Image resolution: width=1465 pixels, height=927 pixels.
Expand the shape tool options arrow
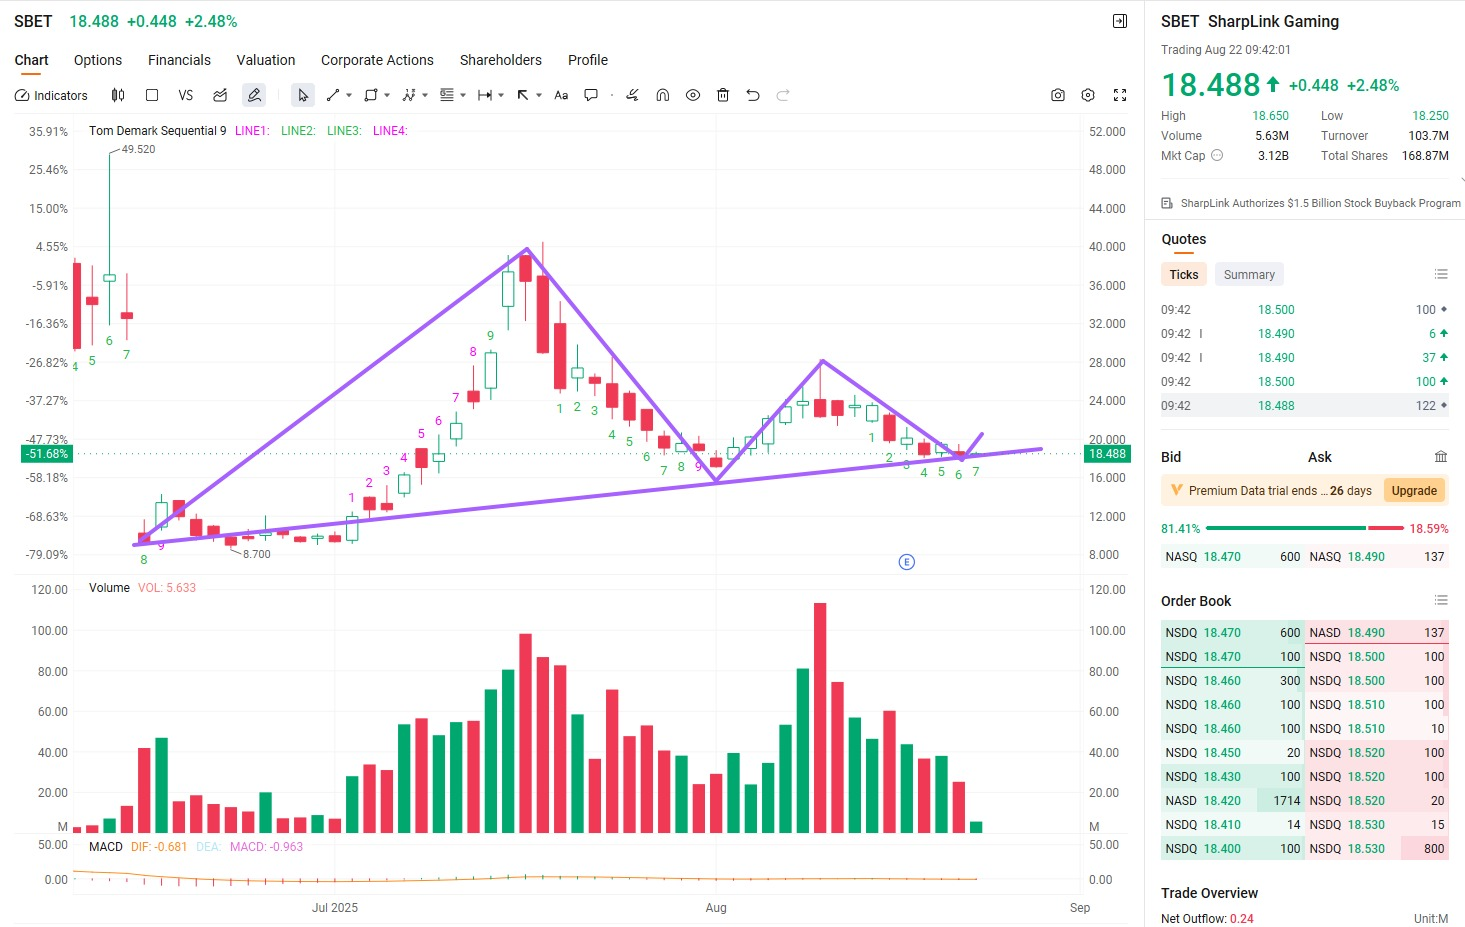(x=387, y=96)
